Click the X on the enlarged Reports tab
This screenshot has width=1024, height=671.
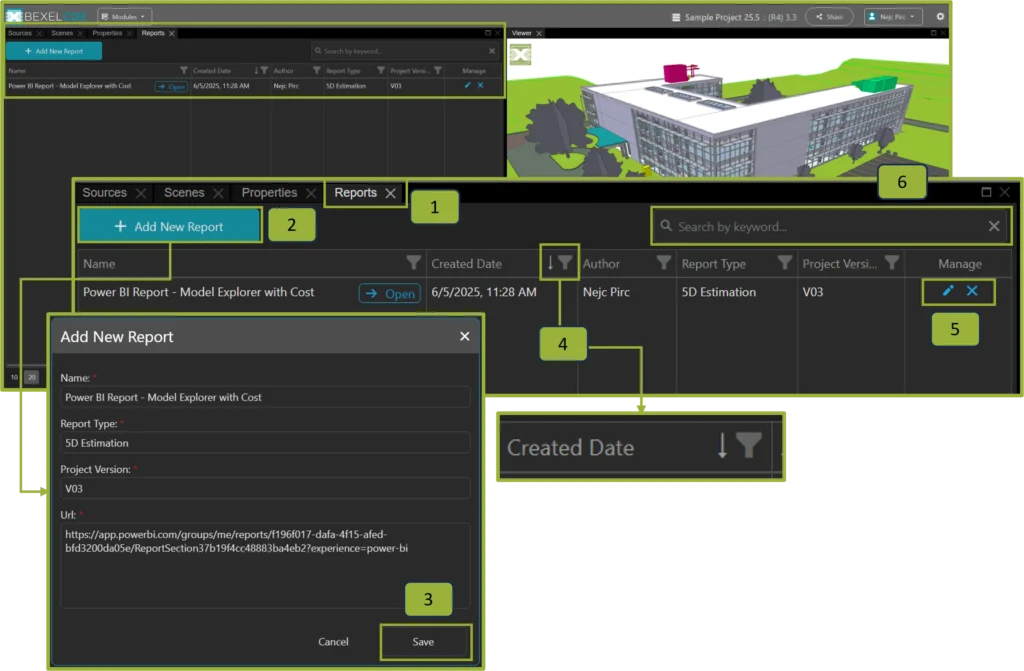tap(391, 193)
